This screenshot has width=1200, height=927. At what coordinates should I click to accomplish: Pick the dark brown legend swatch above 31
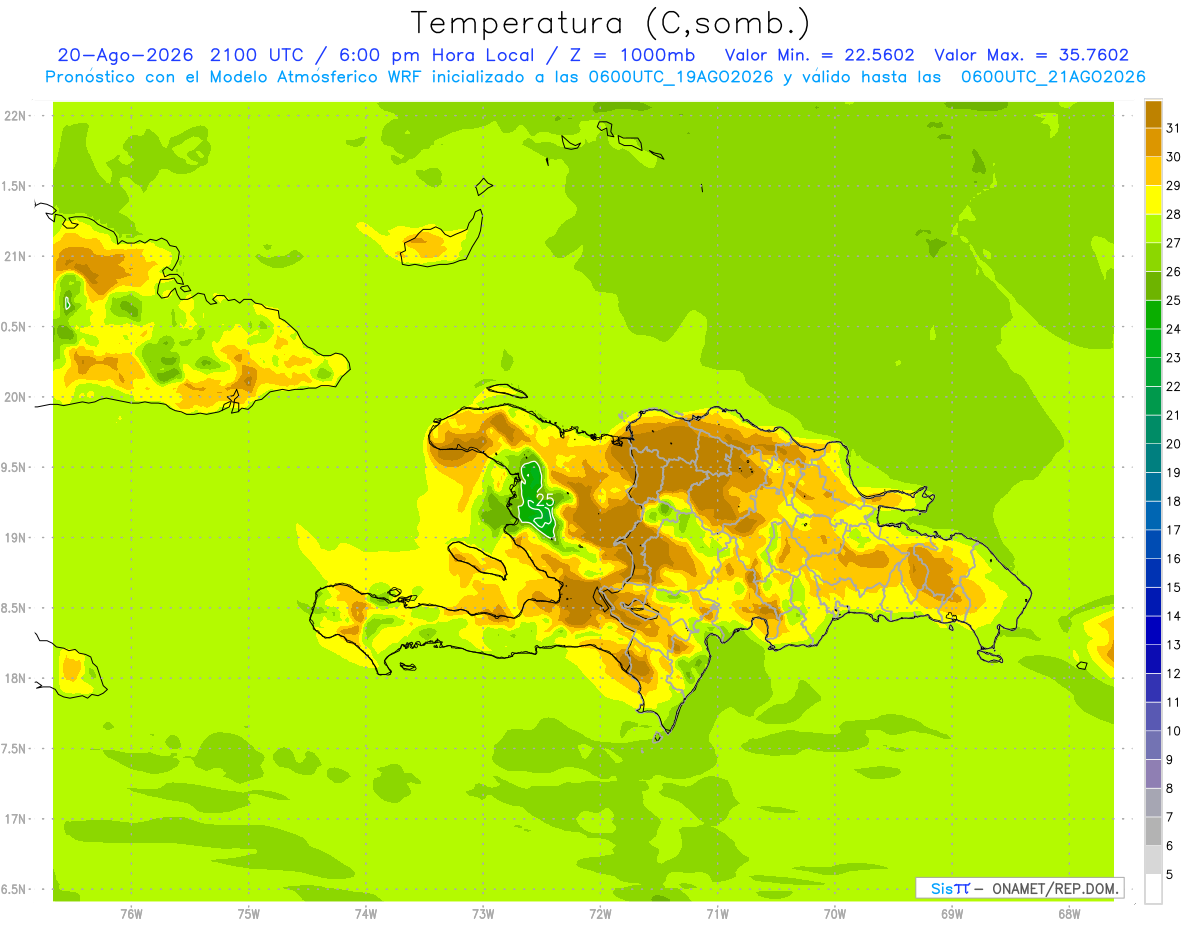1153,114
